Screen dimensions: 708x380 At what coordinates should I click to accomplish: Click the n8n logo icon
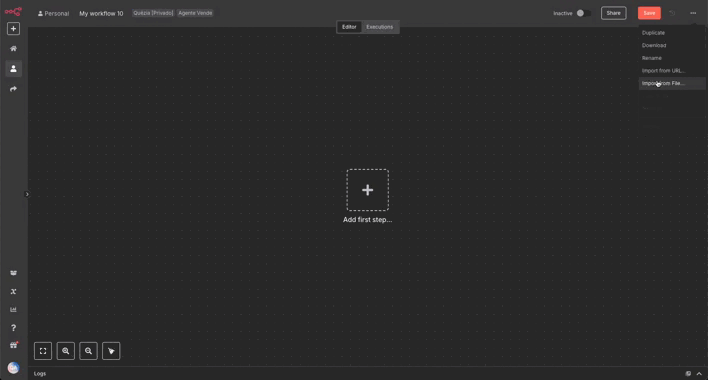[x=13, y=11]
